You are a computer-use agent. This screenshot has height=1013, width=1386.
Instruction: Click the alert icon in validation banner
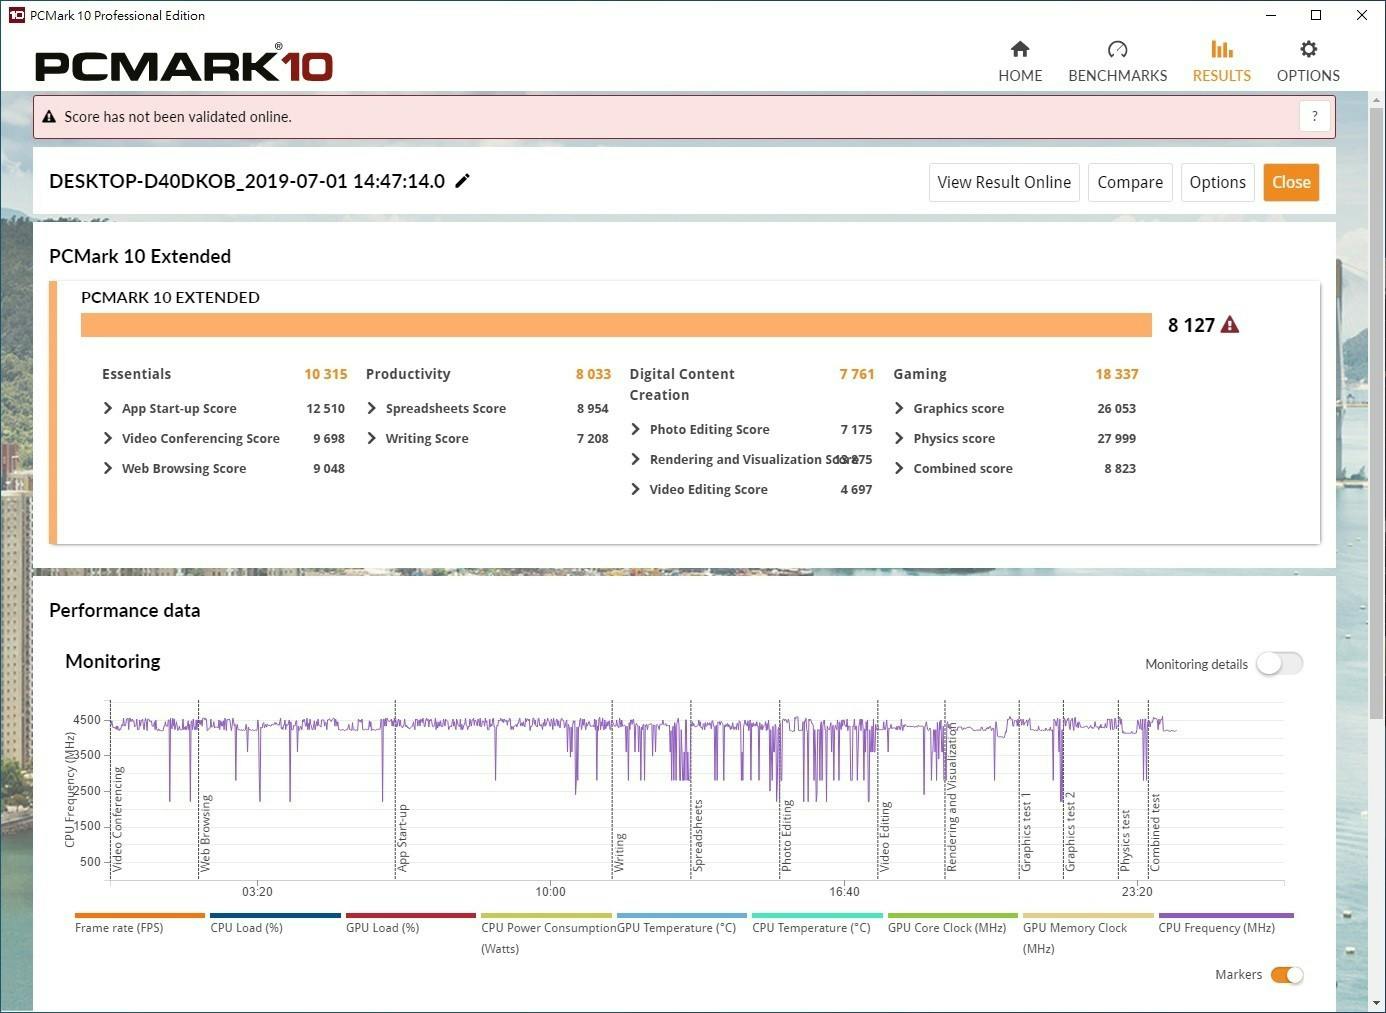49,117
